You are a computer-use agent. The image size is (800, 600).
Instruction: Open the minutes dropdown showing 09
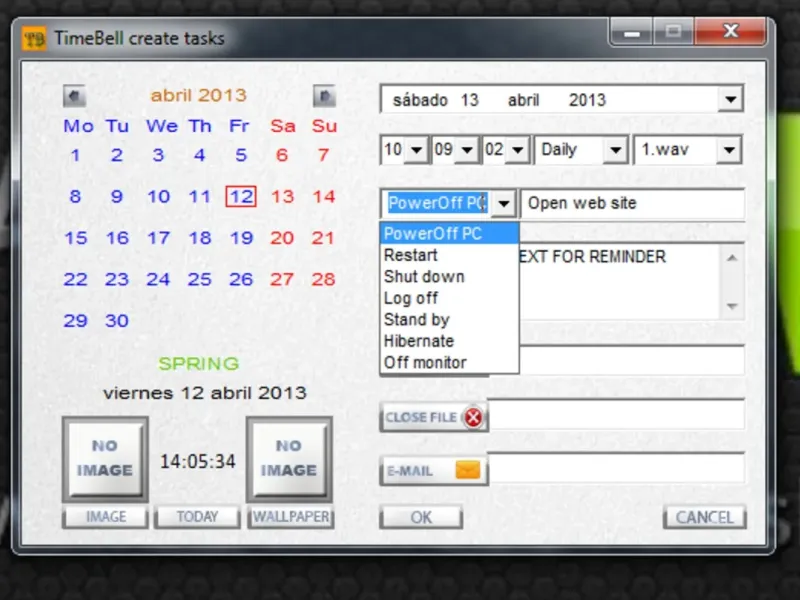tap(467, 150)
